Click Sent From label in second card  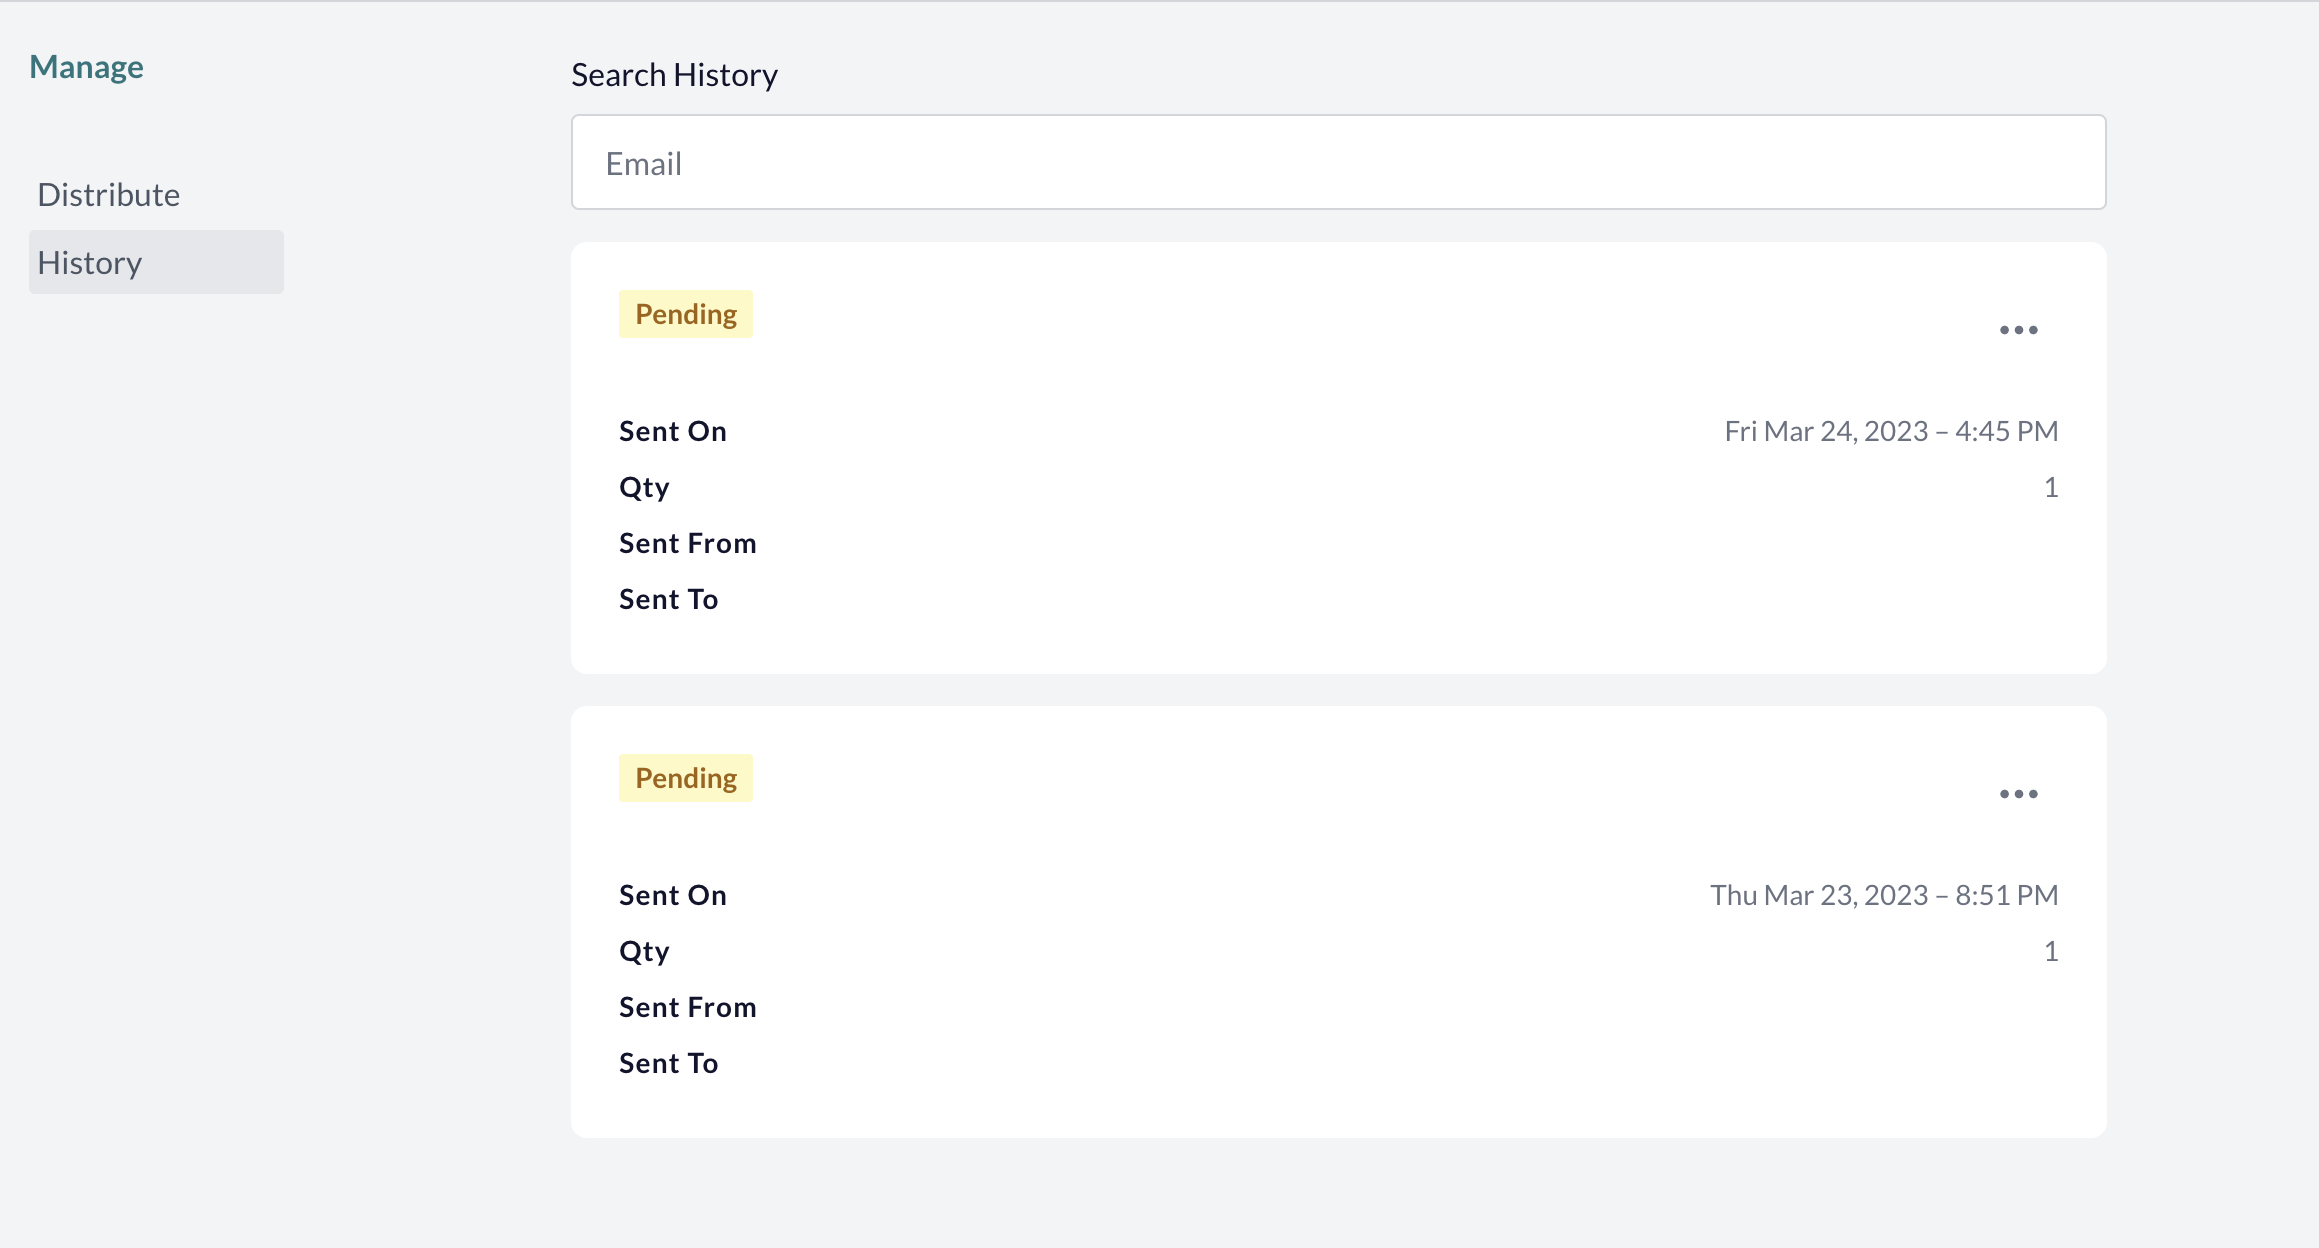point(688,1007)
